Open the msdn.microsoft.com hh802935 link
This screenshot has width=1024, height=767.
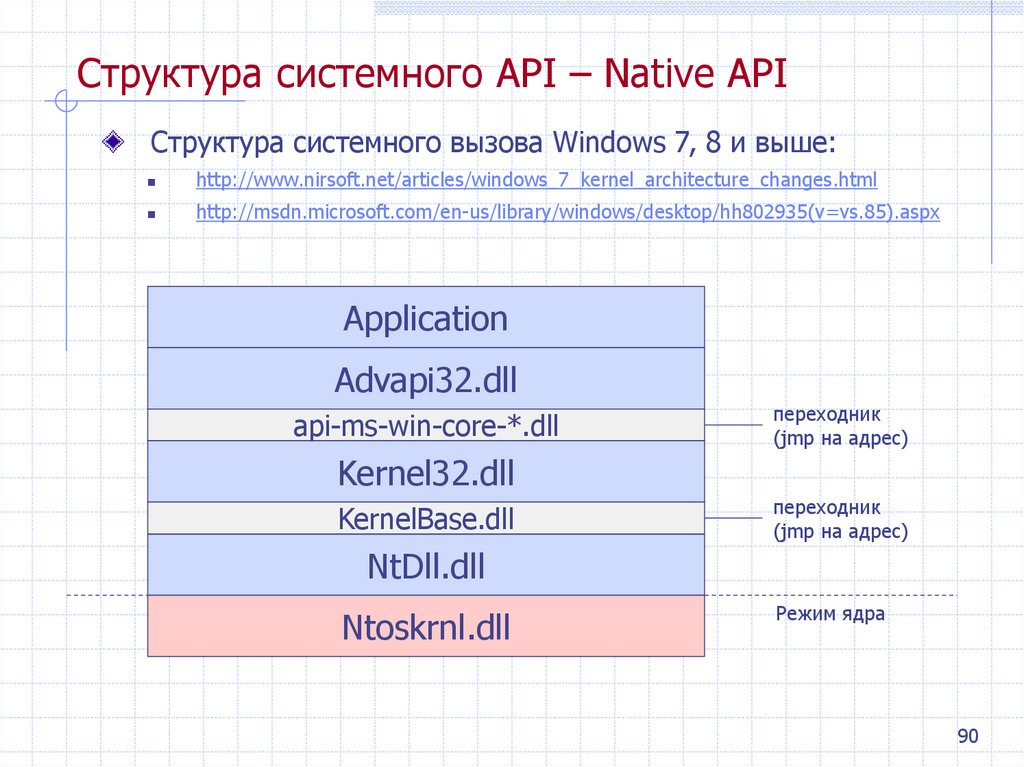point(568,212)
